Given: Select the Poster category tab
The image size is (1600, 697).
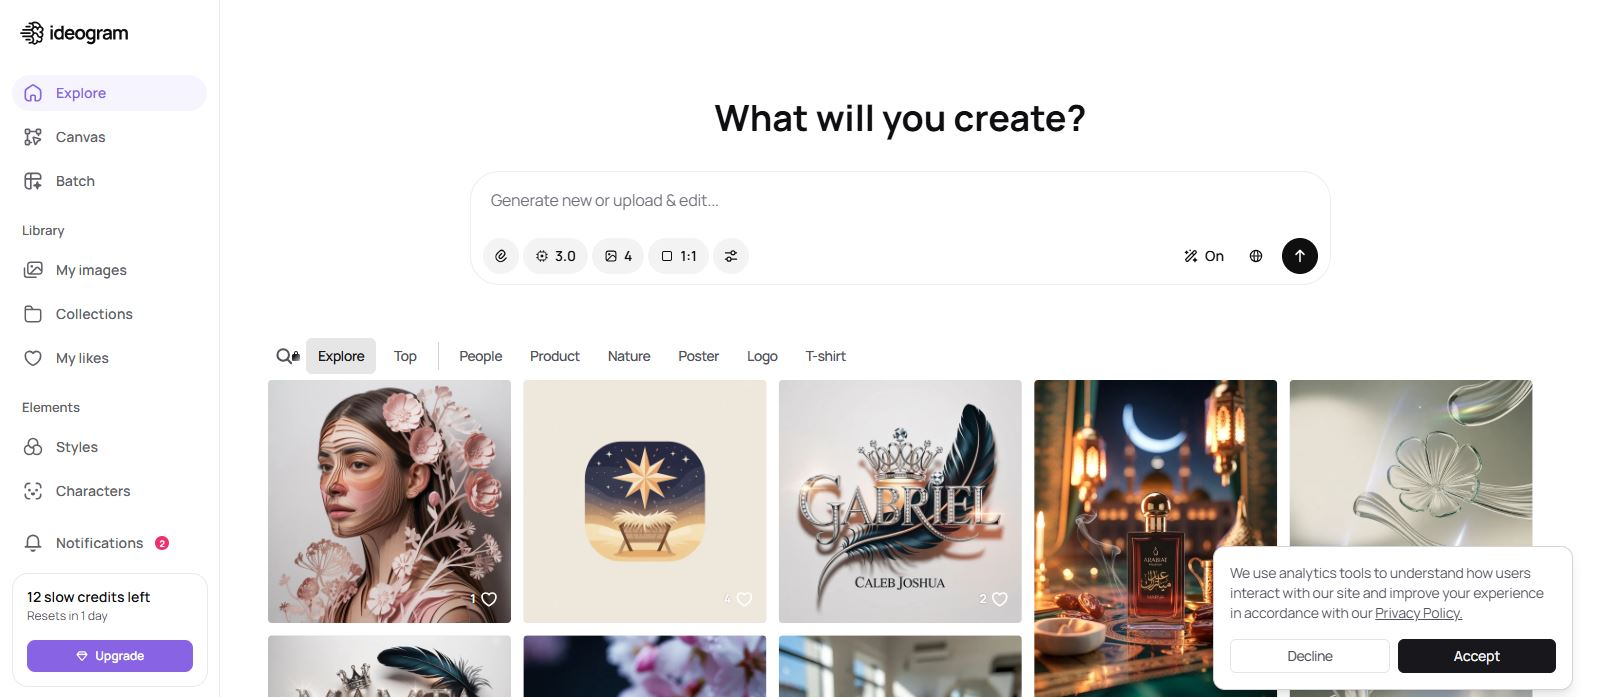Looking at the screenshot, I should [x=698, y=356].
